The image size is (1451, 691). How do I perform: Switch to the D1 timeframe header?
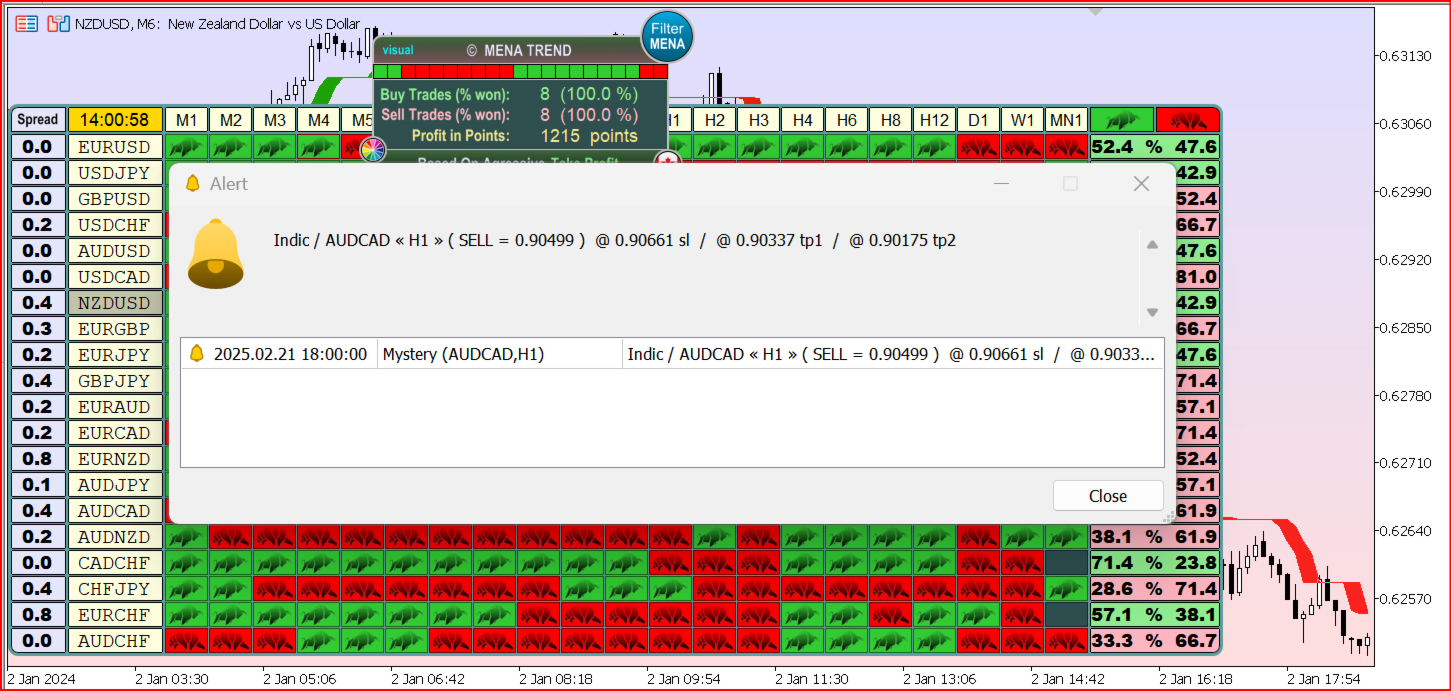(977, 120)
